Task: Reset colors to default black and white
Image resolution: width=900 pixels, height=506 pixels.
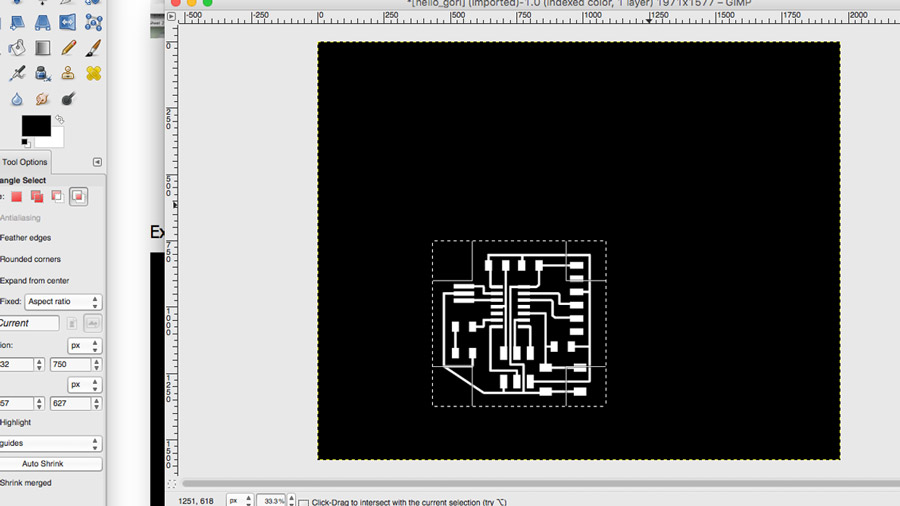Action: (26, 142)
